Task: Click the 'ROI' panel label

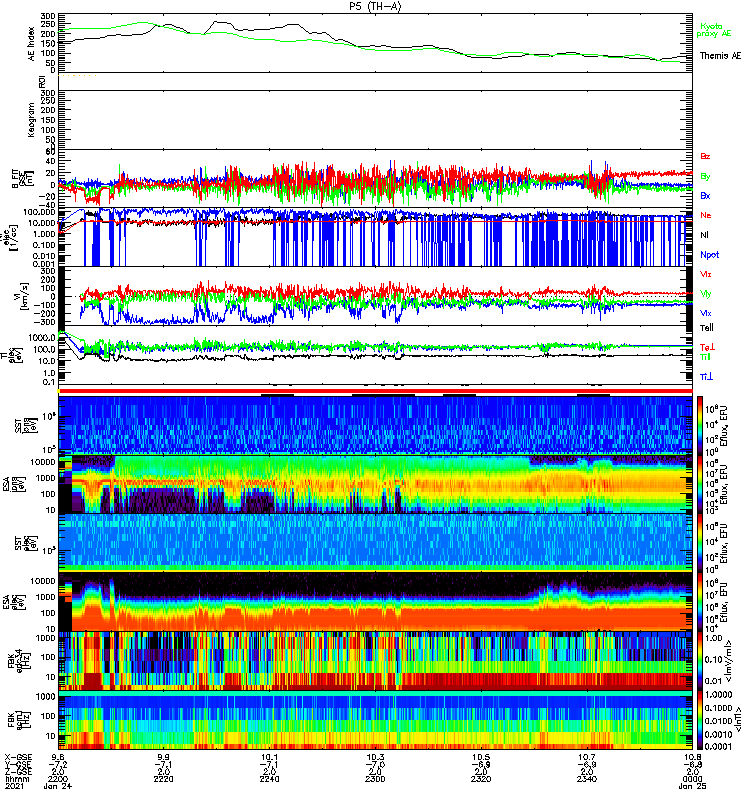Action: pyautogui.click(x=42, y=81)
